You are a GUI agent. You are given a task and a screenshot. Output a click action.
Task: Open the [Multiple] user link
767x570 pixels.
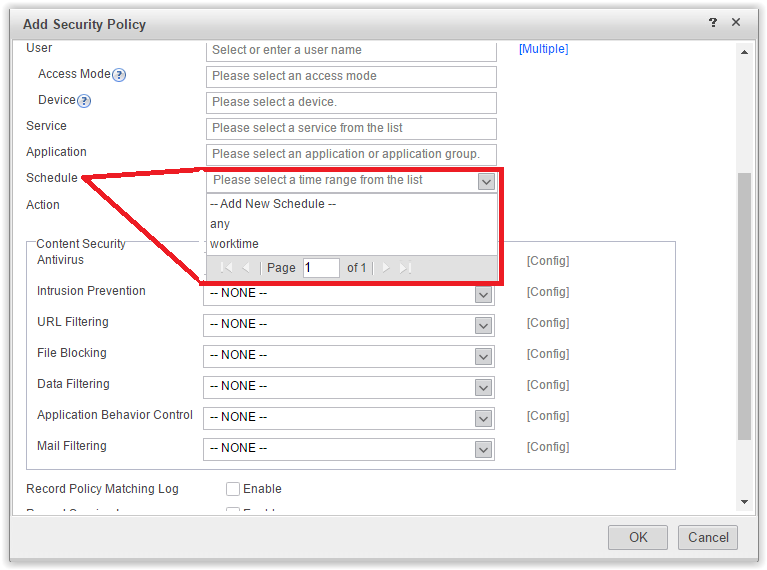(543, 49)
